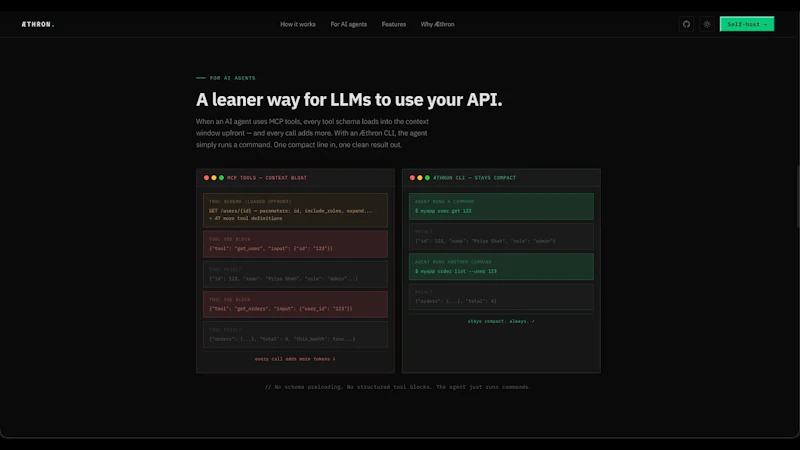The image size is (800, 450).
Task: Click the red dot in MCP Tools window
Action: click(x=206, y=178)
